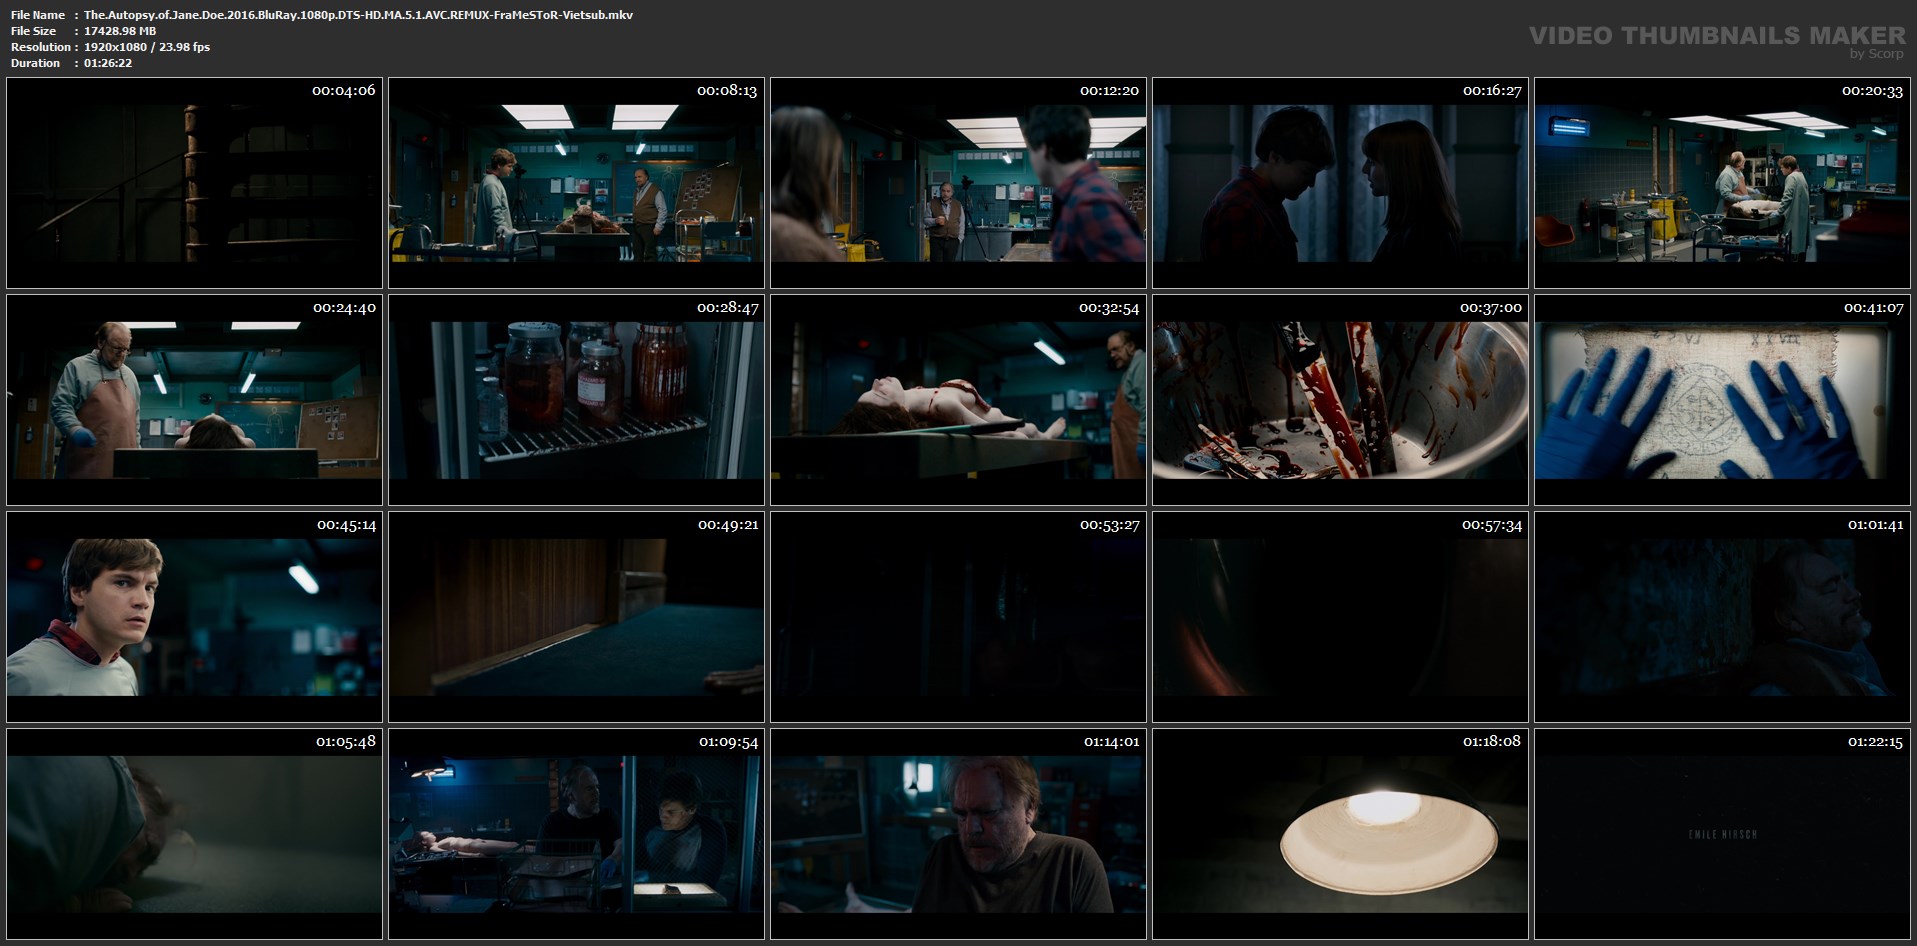The height and width of the screenshot is (946, 1917).
Task: Select the blue gloves frame at 00:41:07
Action: coord(1722,400)
